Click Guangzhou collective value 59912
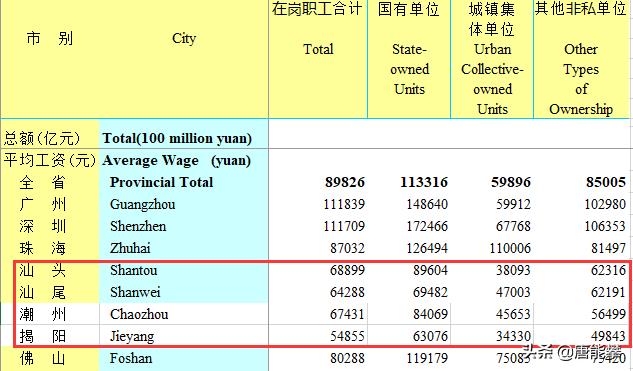633x371 pixels. (x=513, y=204)
